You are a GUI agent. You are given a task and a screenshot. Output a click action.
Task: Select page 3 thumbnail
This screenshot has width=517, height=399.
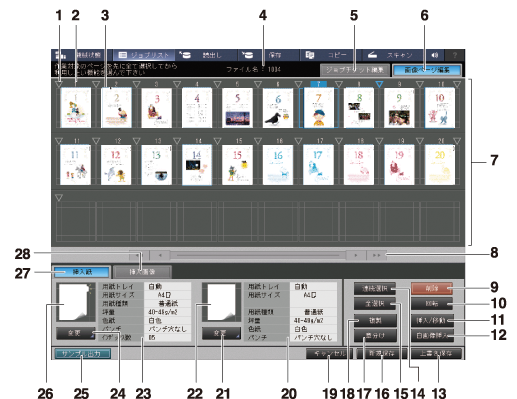157,108
